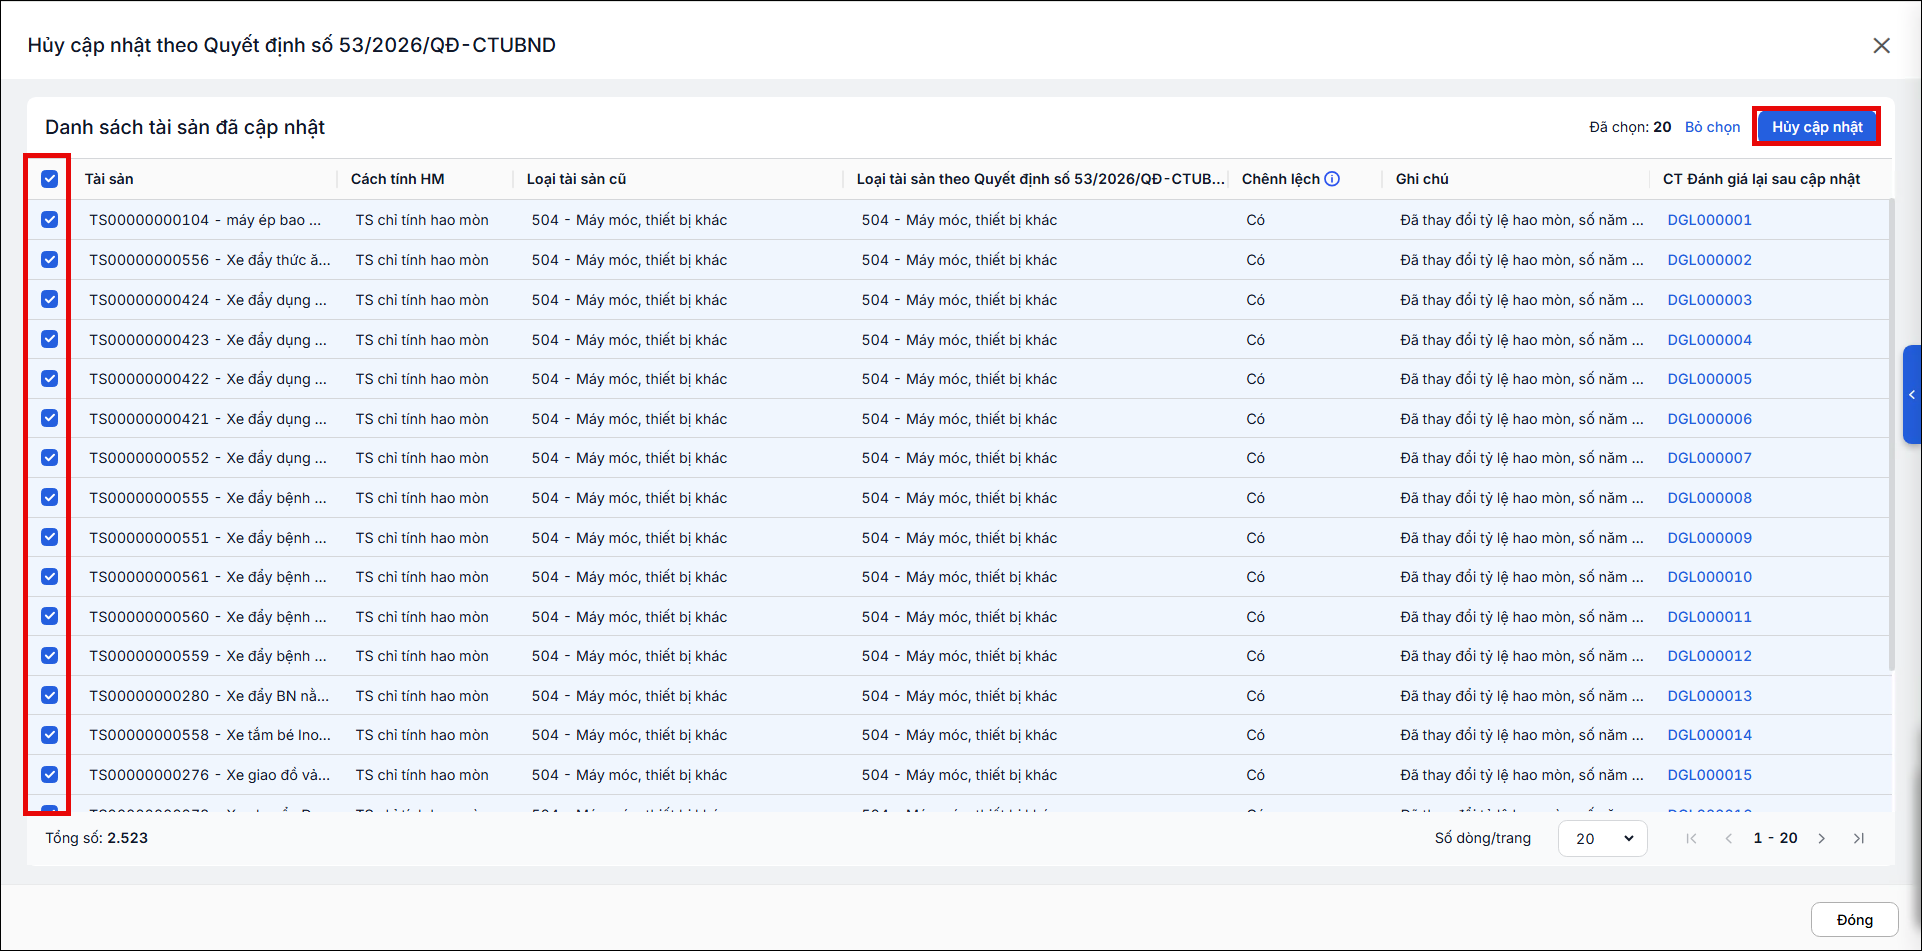Click the Hủy cập nhật button
Viewport: 1922px width, 951px height.
point(1816,127)
